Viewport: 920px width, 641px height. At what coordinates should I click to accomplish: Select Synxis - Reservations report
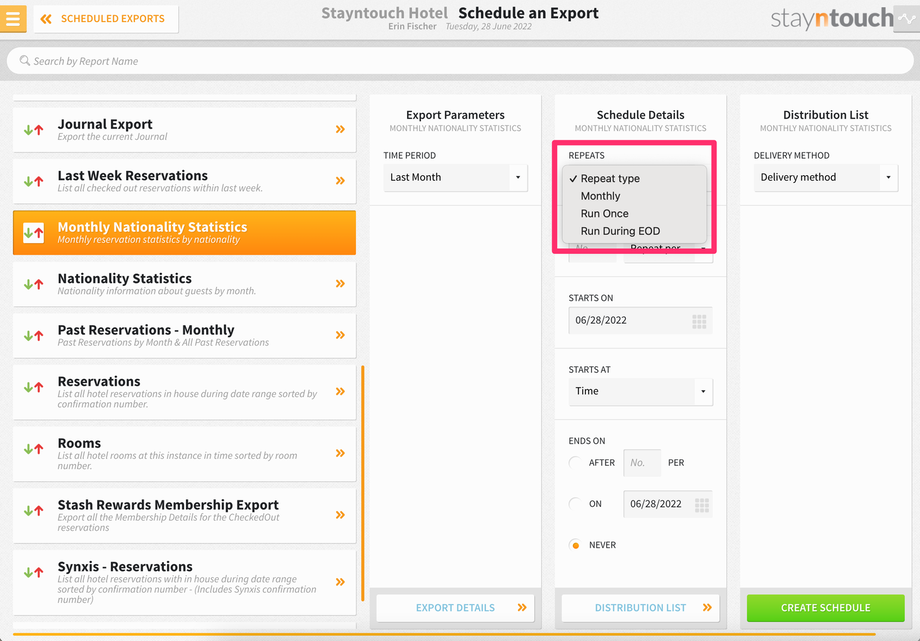pos(184,582)
